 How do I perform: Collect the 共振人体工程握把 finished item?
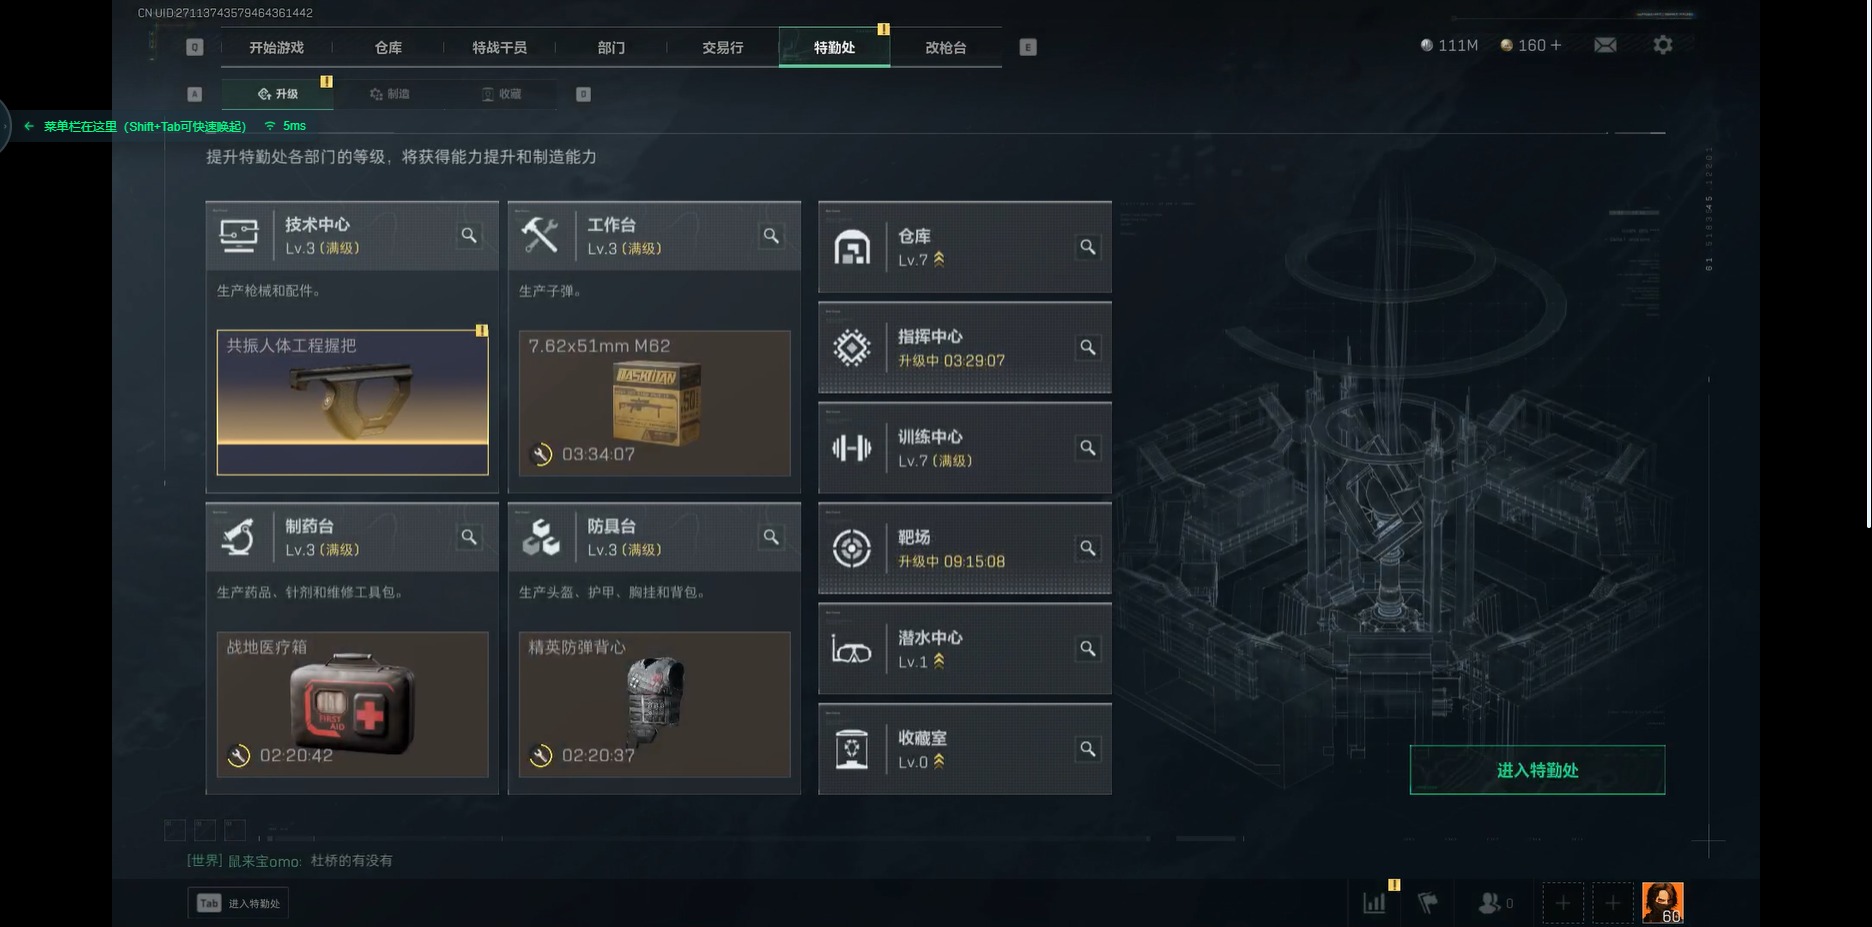[353, 402]
